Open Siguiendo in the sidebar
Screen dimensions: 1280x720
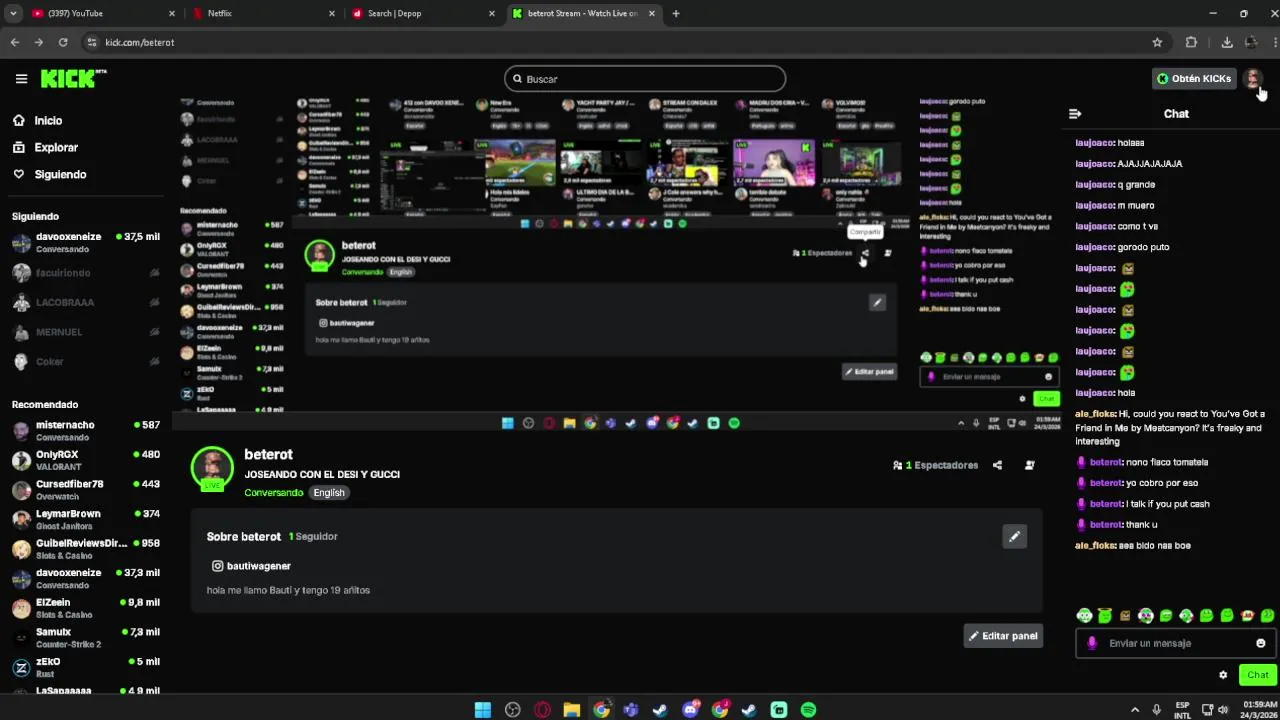coord(49,174)
